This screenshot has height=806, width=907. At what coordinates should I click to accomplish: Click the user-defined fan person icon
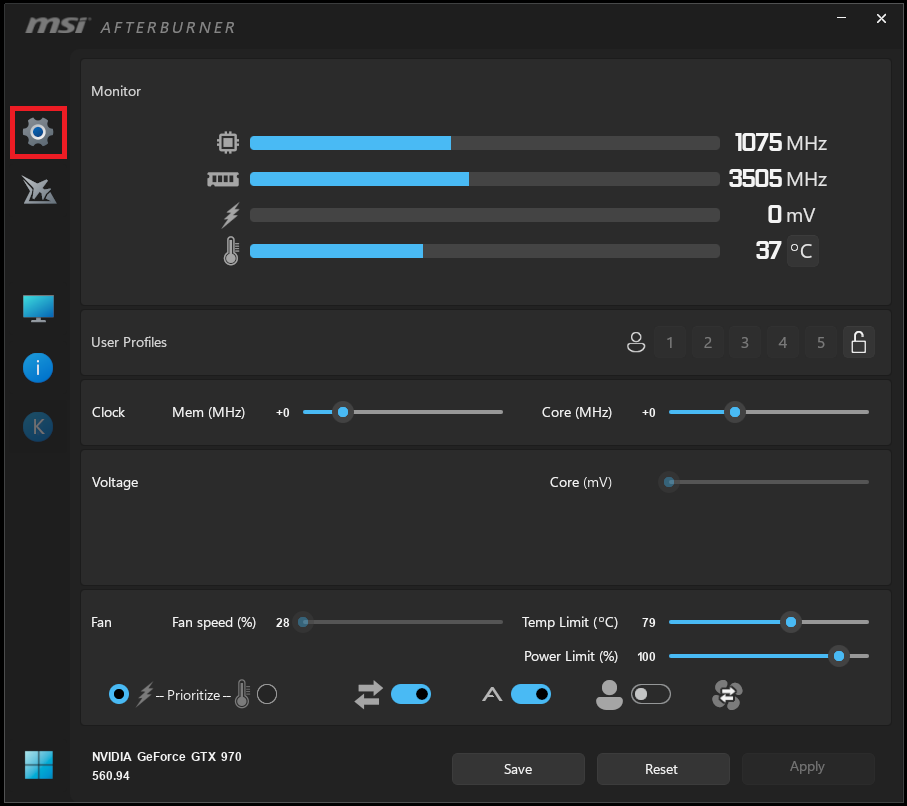(609, 694)
